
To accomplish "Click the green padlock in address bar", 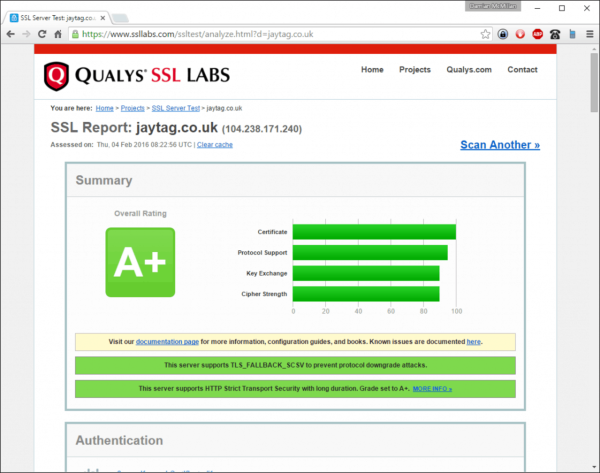I will [75, 34].
